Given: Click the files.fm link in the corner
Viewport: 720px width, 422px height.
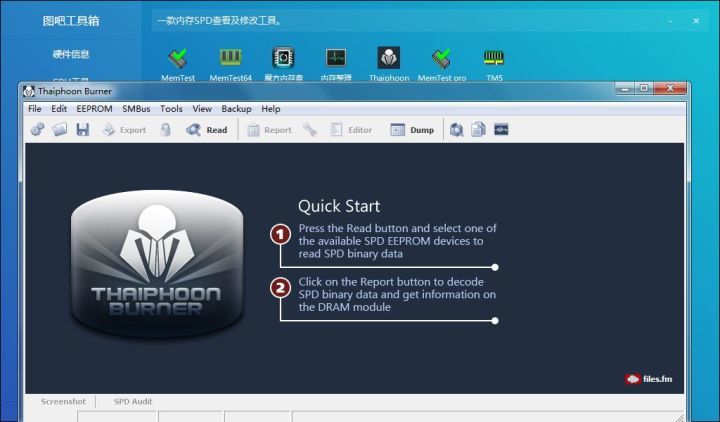Looking at the screenshot, I should [x=648, y=379].
